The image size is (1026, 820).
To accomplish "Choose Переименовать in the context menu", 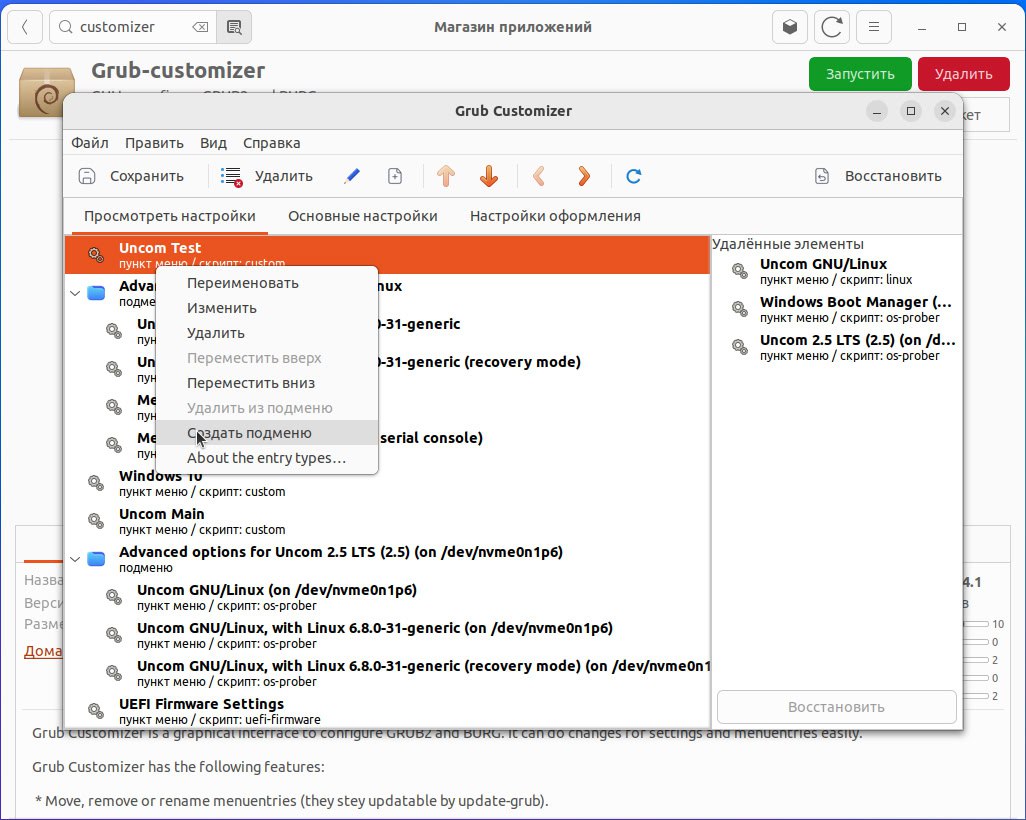I will tap(267, 283).
